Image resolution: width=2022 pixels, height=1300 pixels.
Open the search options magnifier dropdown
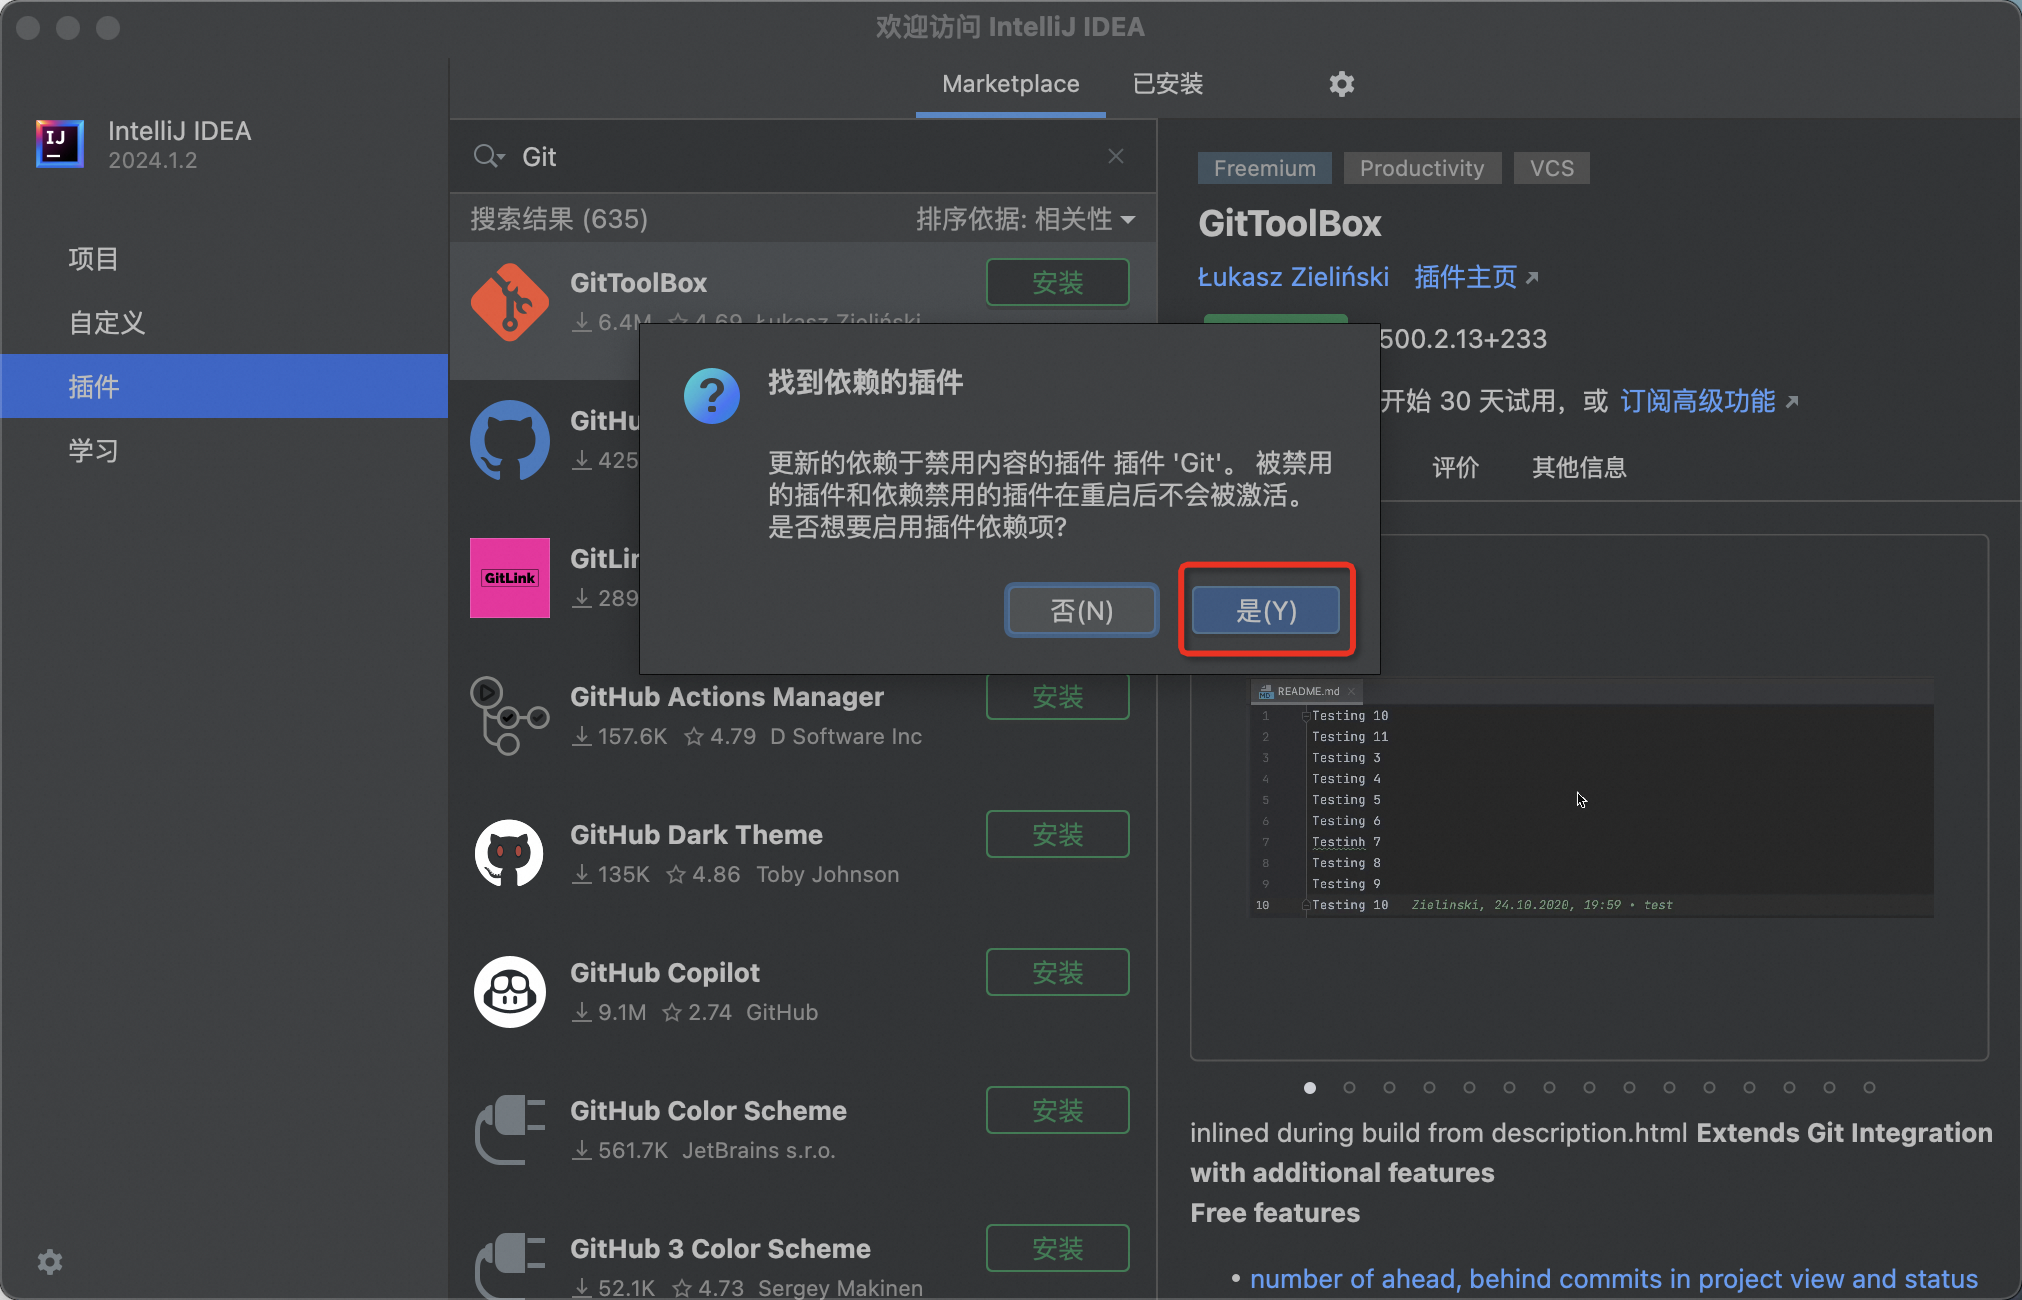(x=488, y=156)
